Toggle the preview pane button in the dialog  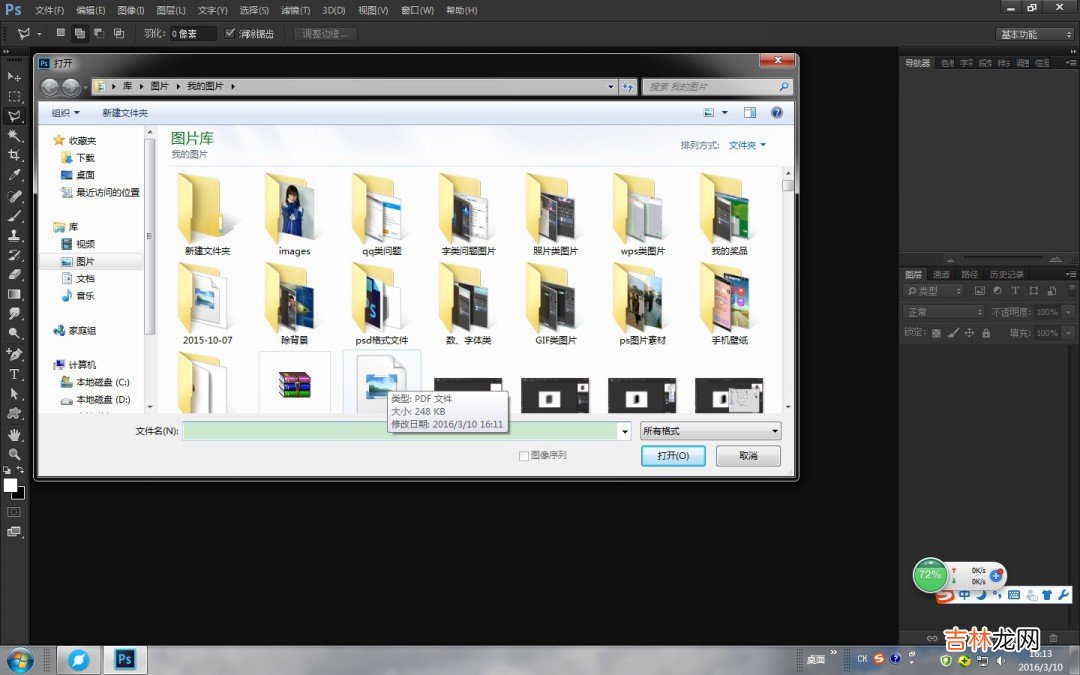[749, 113]
